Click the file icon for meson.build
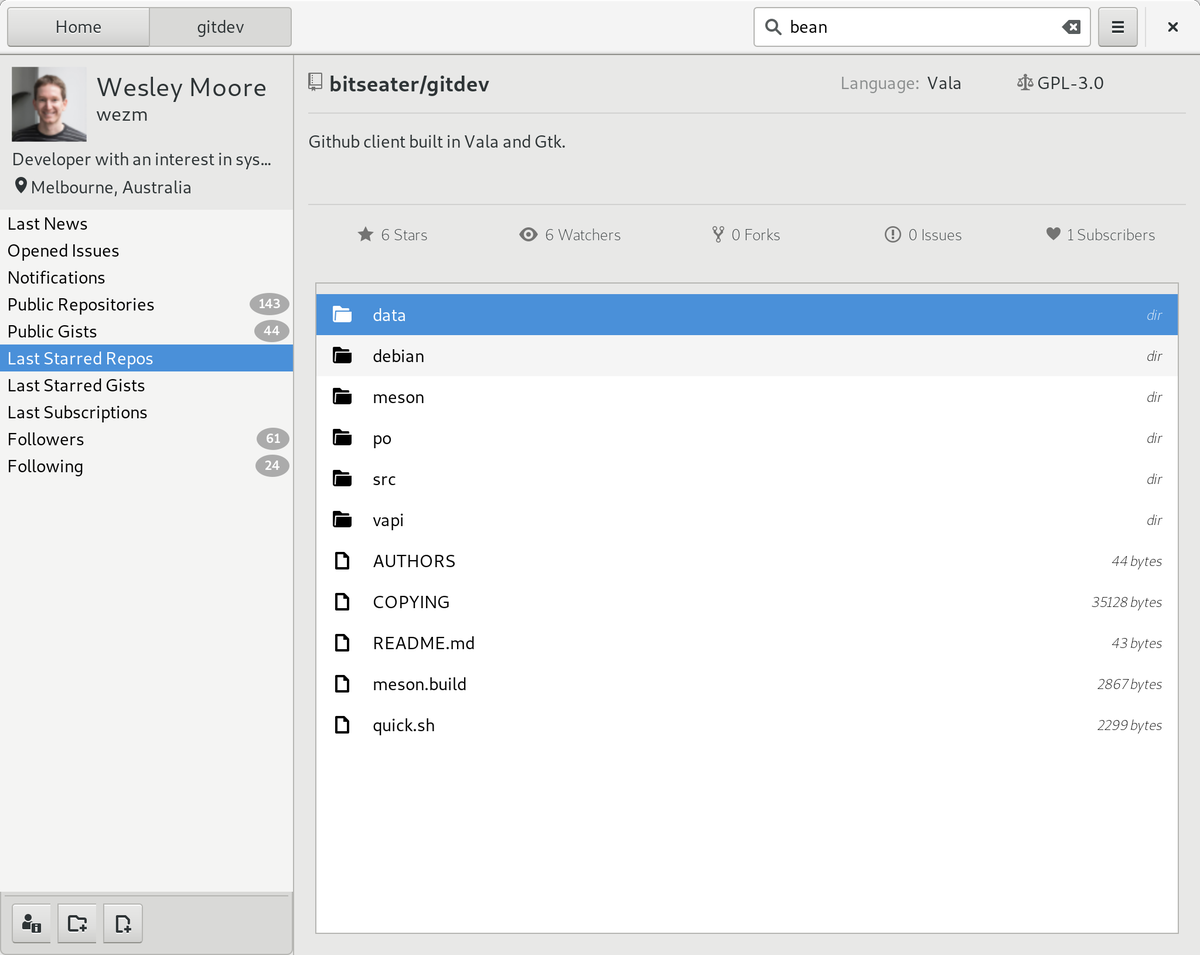 pyautogui.click(x=342, y=684)
